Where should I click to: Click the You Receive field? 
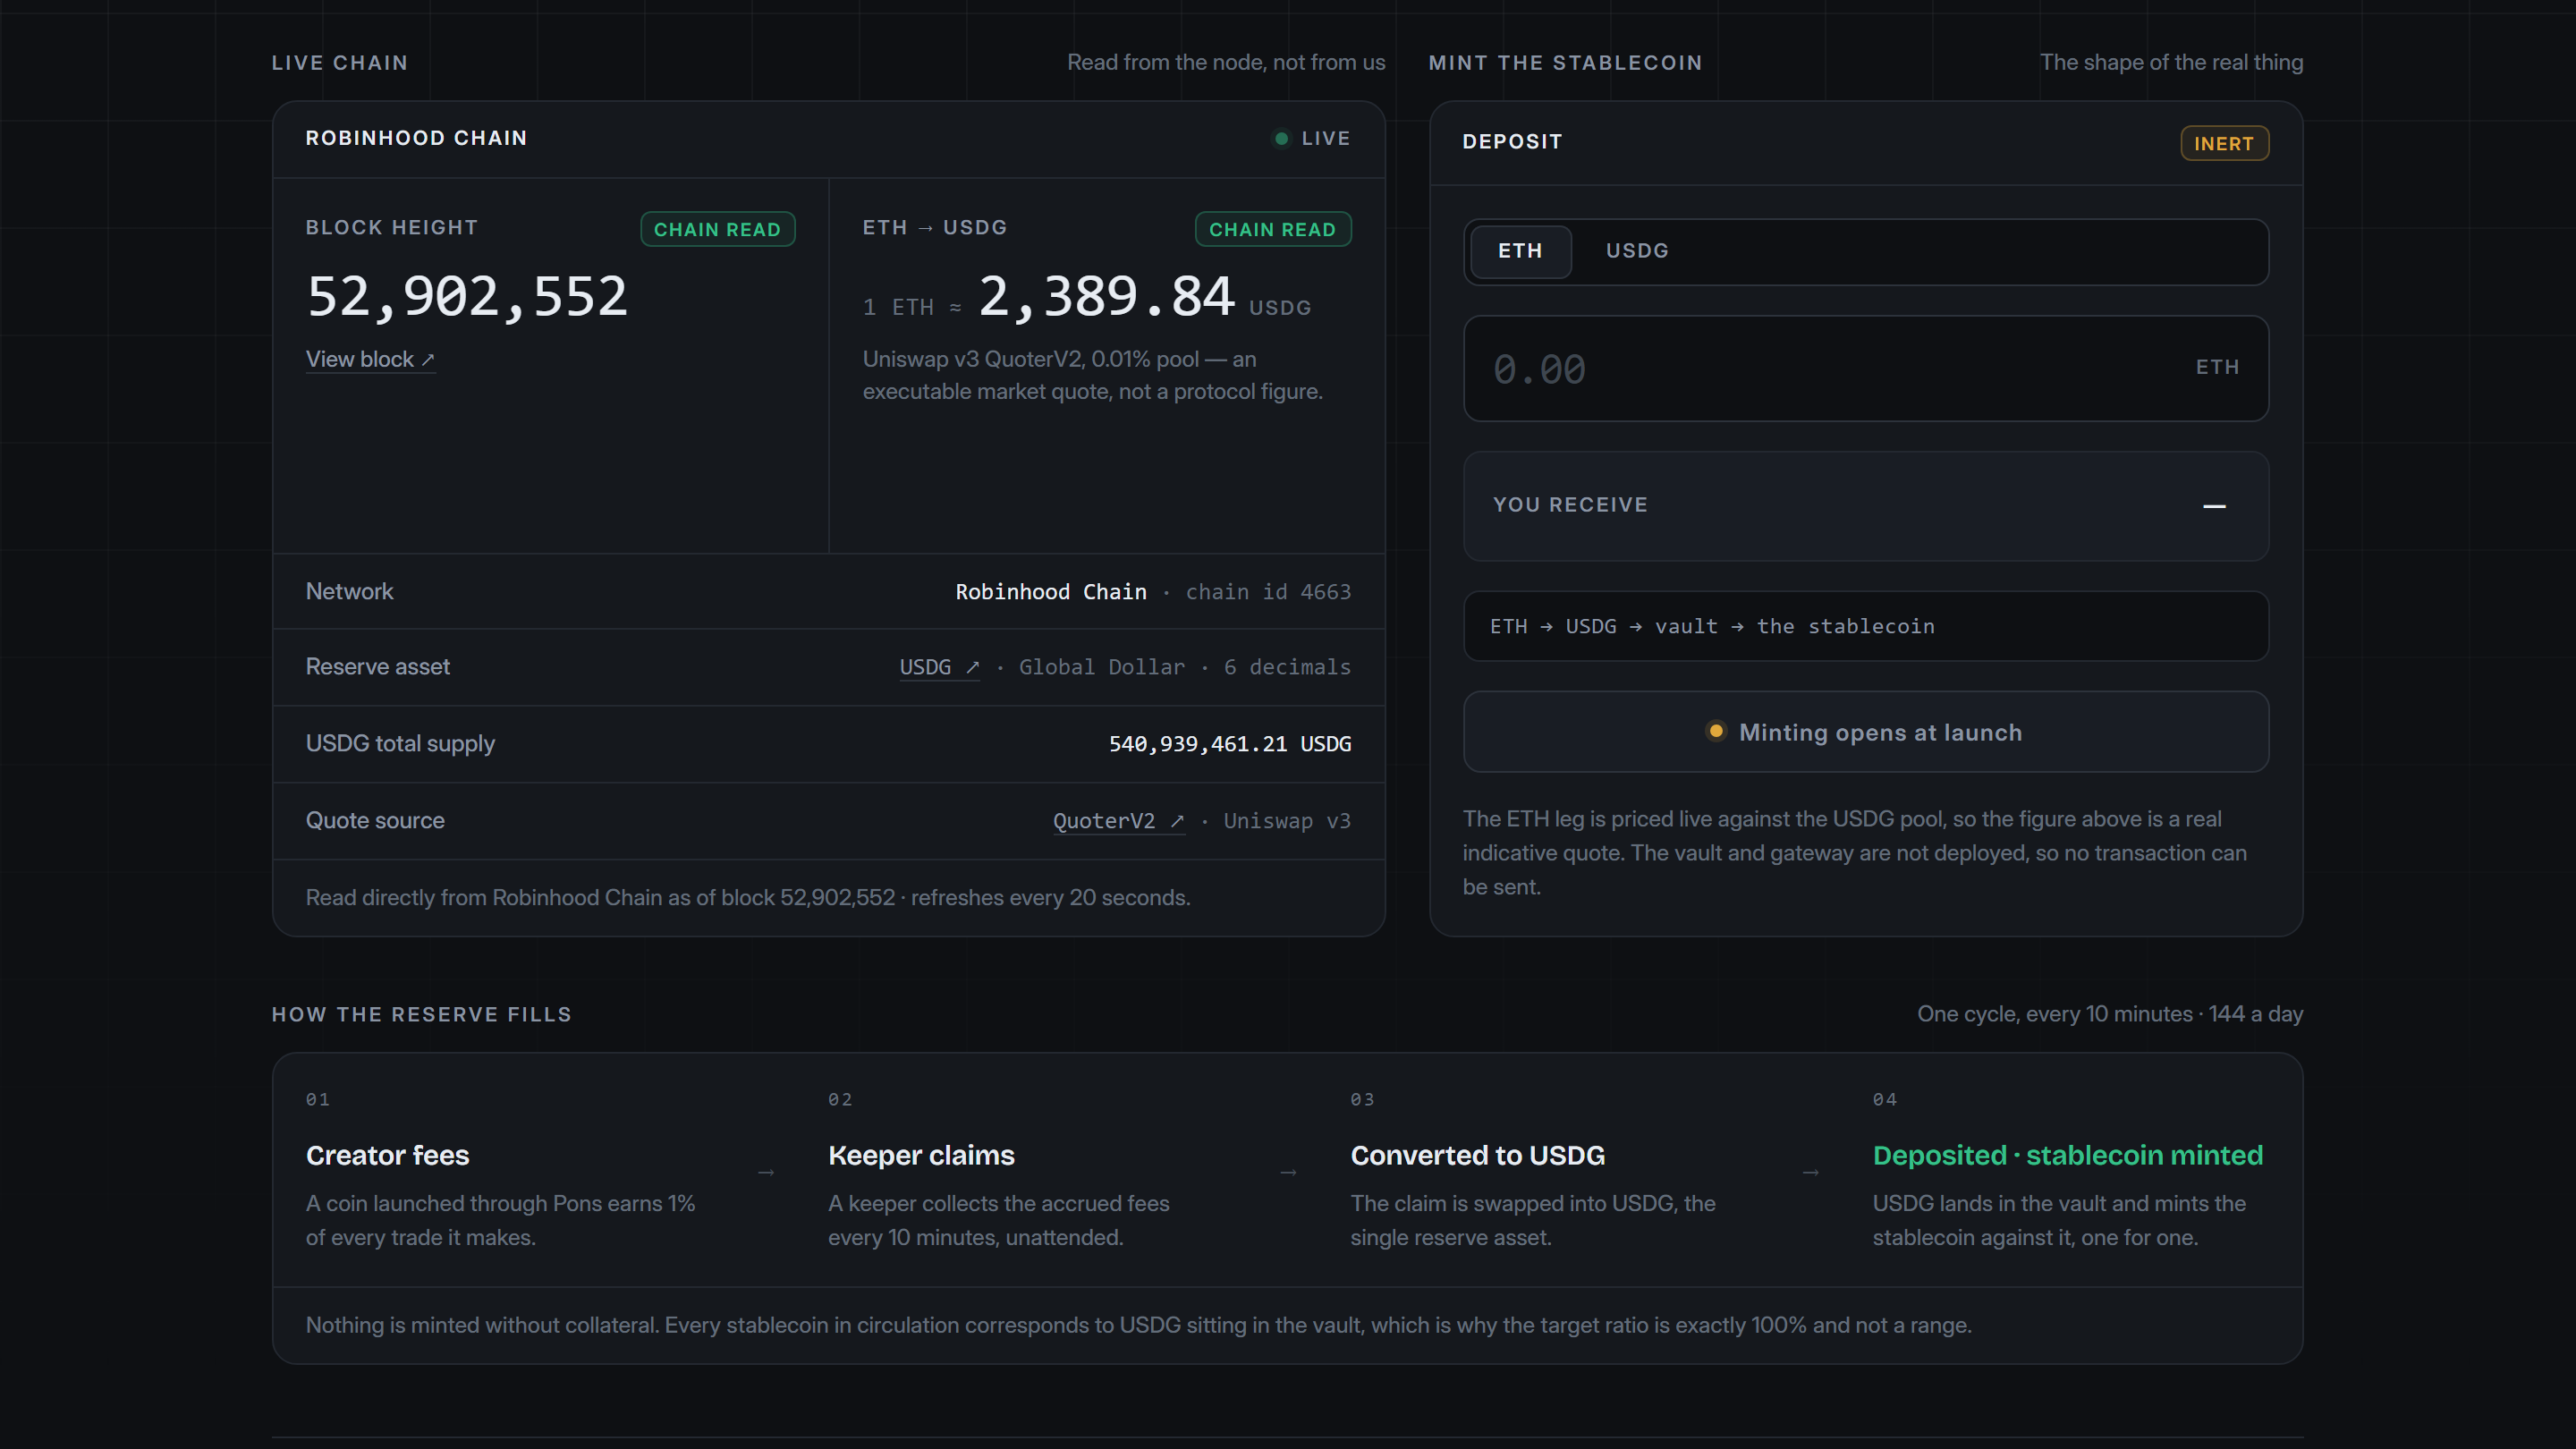(x=1866, y=505)
